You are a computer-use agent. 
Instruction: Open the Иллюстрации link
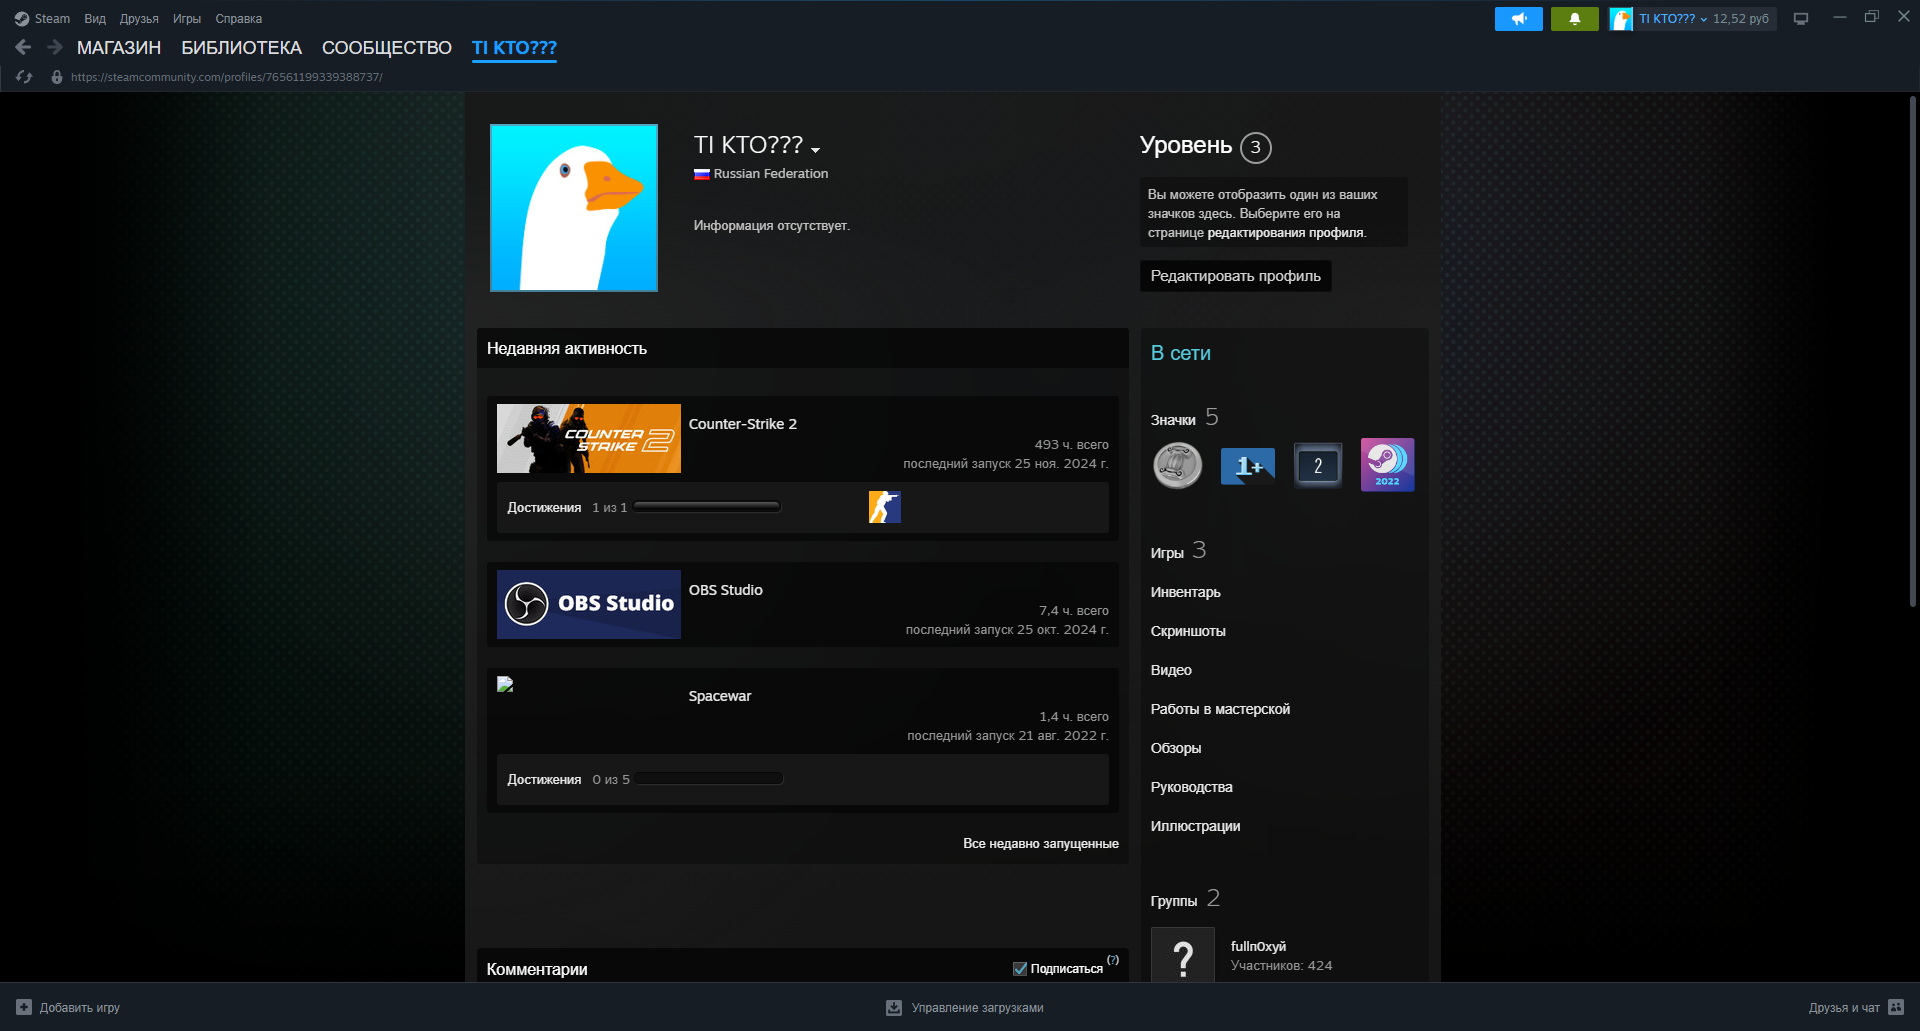click(1196, 826)
